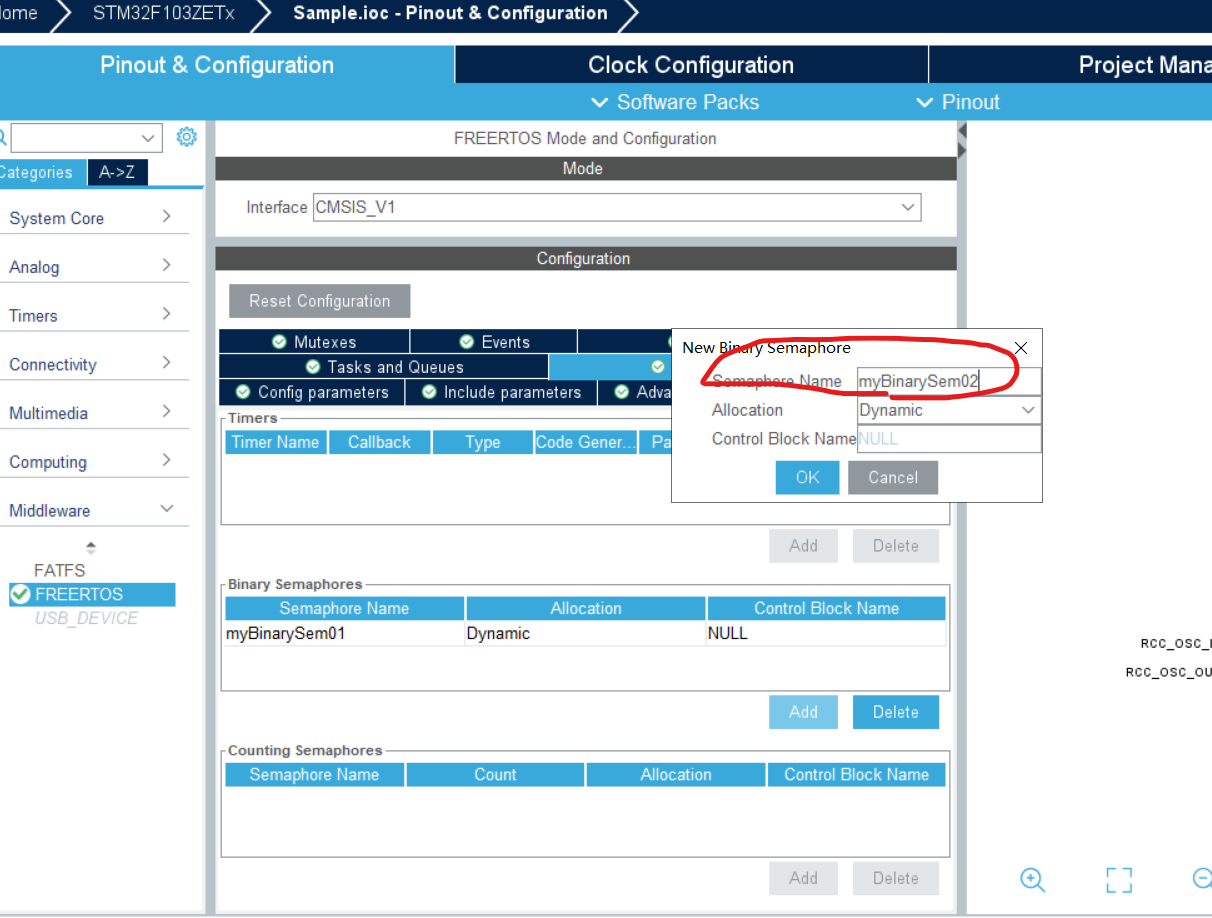Fit the pinout view to the window

pyautogui.click(x=1119, y=880)
